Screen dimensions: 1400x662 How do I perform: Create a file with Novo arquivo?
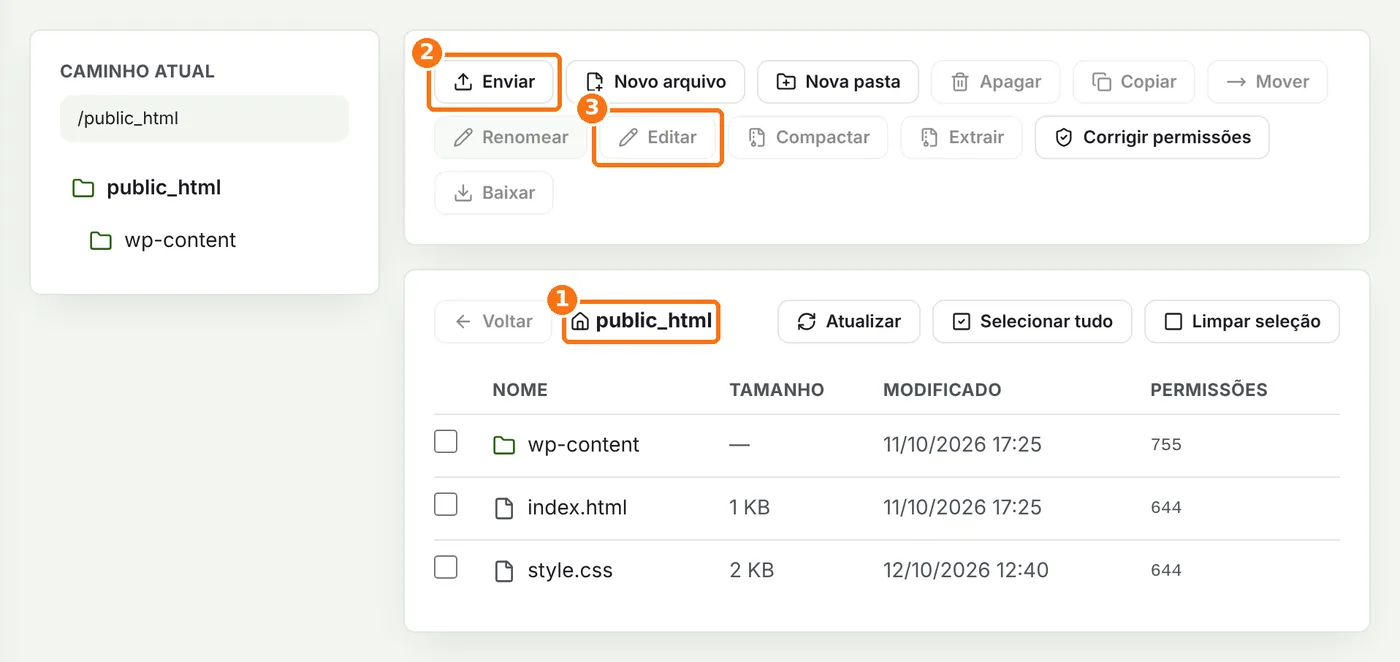tap(655, 82)
